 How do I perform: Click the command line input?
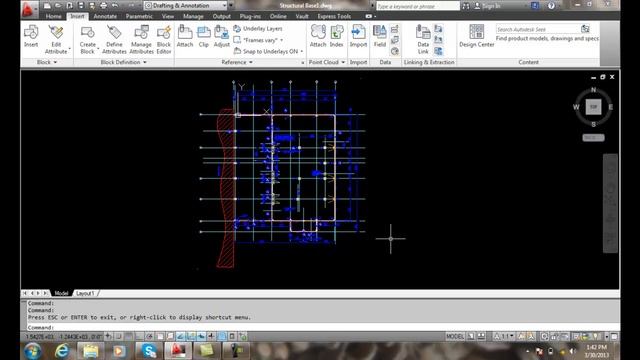pyautogui.click(x=322, y=327)
